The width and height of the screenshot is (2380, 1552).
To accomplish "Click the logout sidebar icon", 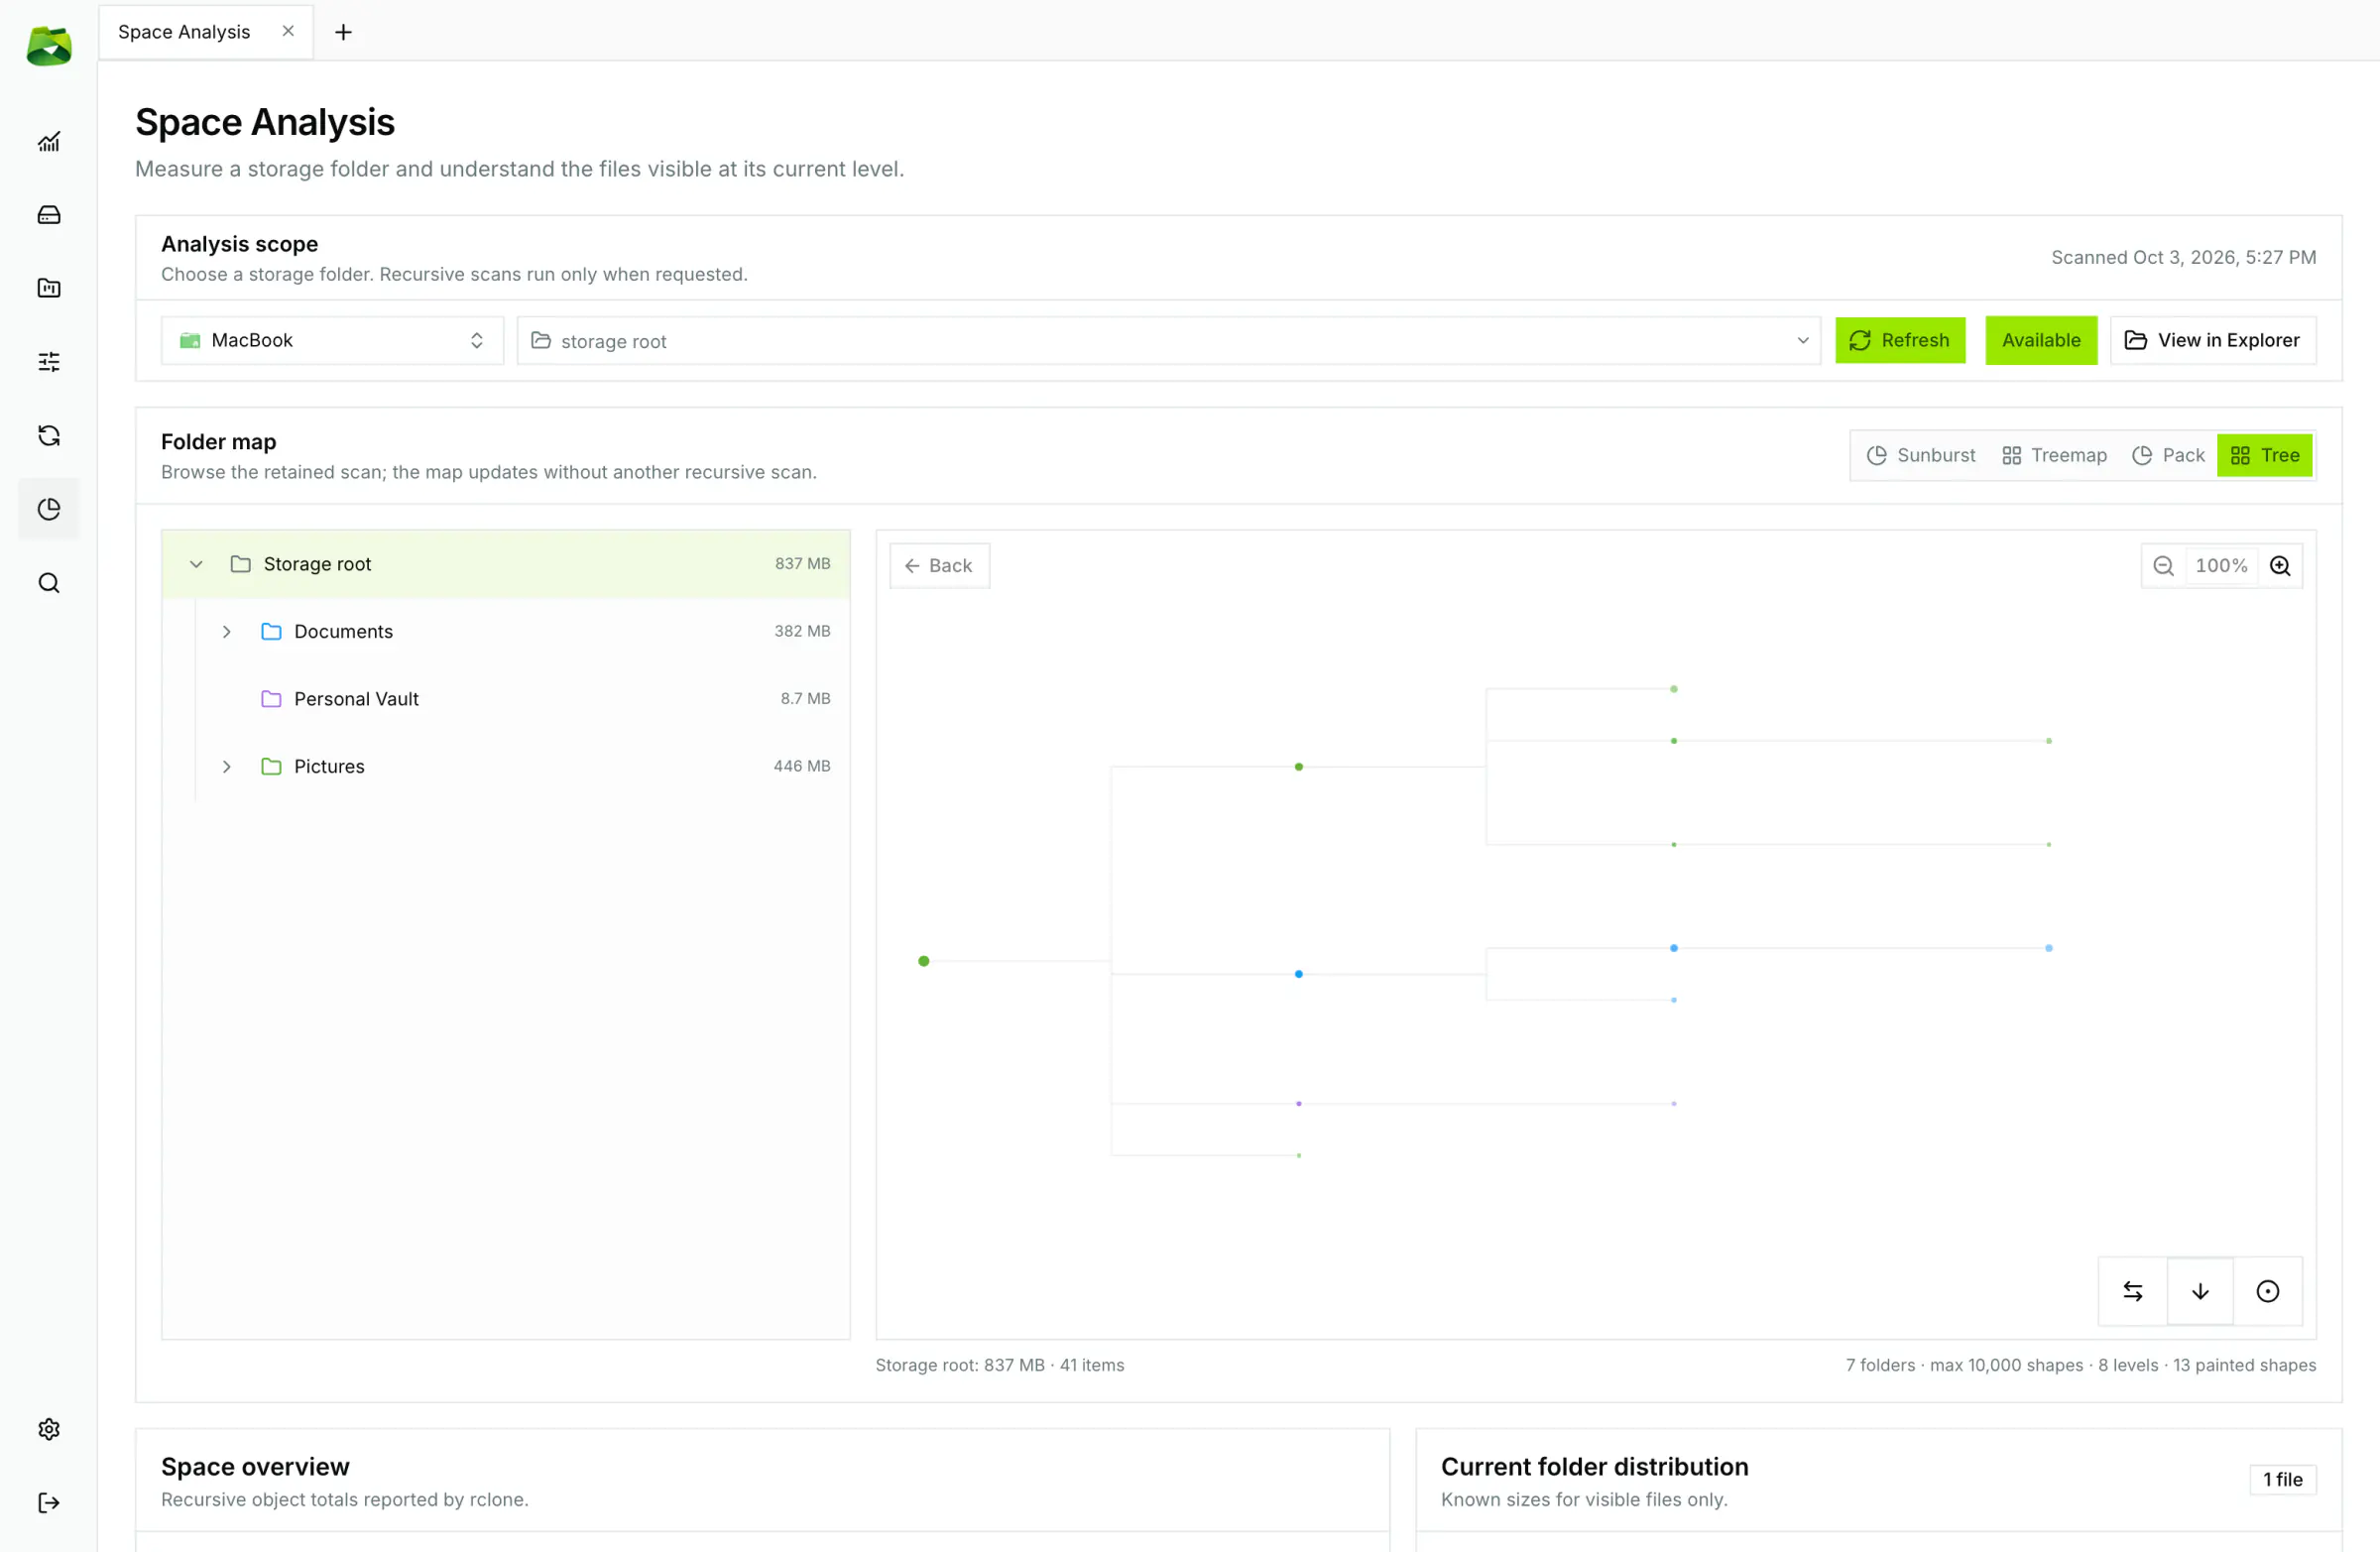I will pos(48,1503).
